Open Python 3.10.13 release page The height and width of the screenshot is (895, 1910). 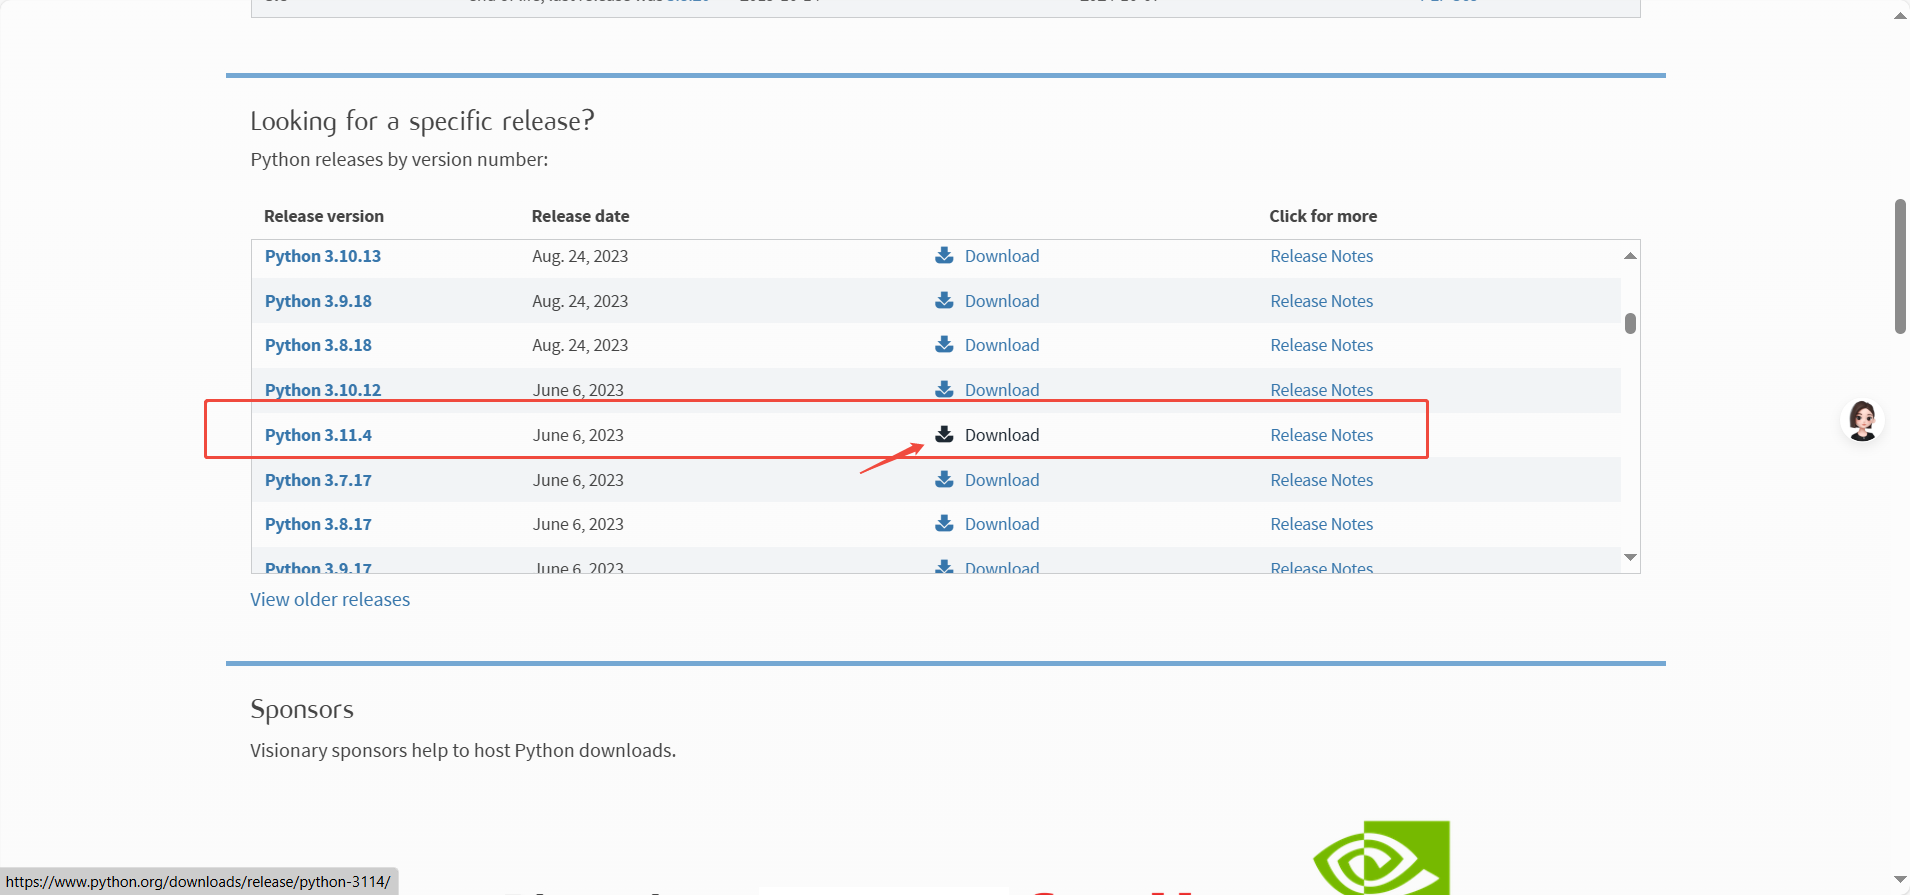(322, 256)
